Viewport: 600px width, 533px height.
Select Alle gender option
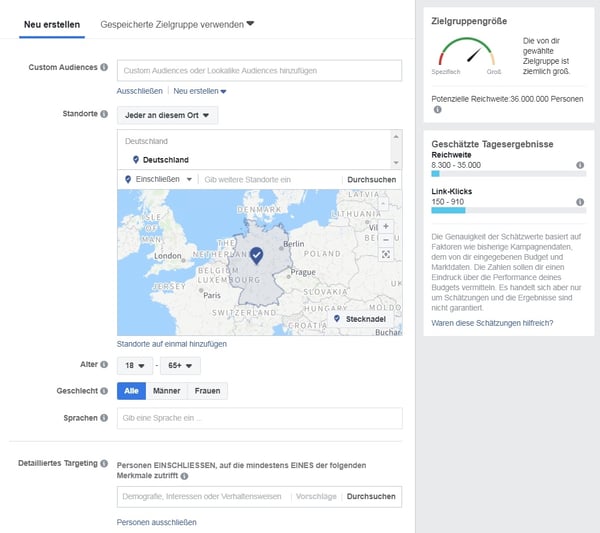pos(131,391)
